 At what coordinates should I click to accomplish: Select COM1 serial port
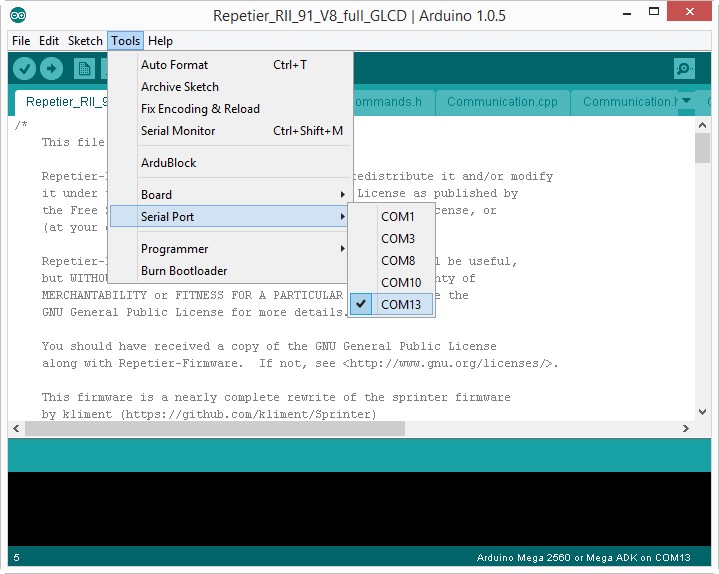click(397, 217)
